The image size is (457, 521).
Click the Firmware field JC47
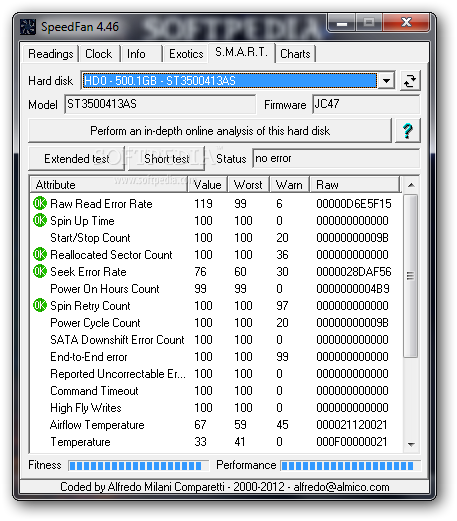click(x=366, y=104)
